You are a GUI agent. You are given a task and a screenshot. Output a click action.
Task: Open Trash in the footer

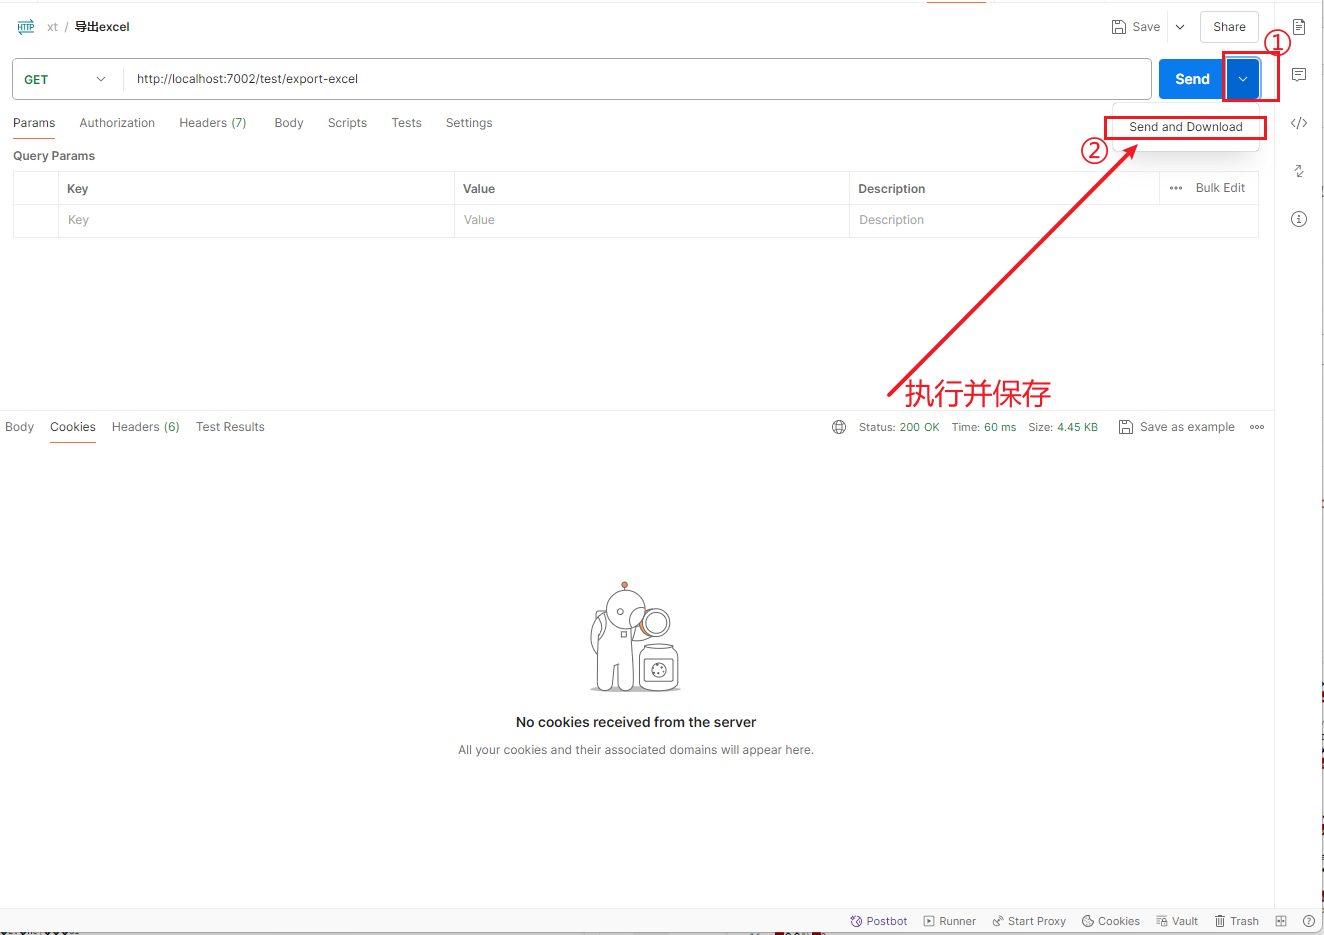pyautogui.click(x=1237, y=921)
